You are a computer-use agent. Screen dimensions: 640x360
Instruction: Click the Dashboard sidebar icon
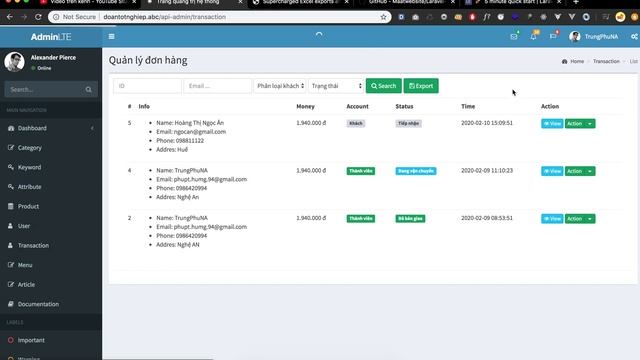point(11,128)
